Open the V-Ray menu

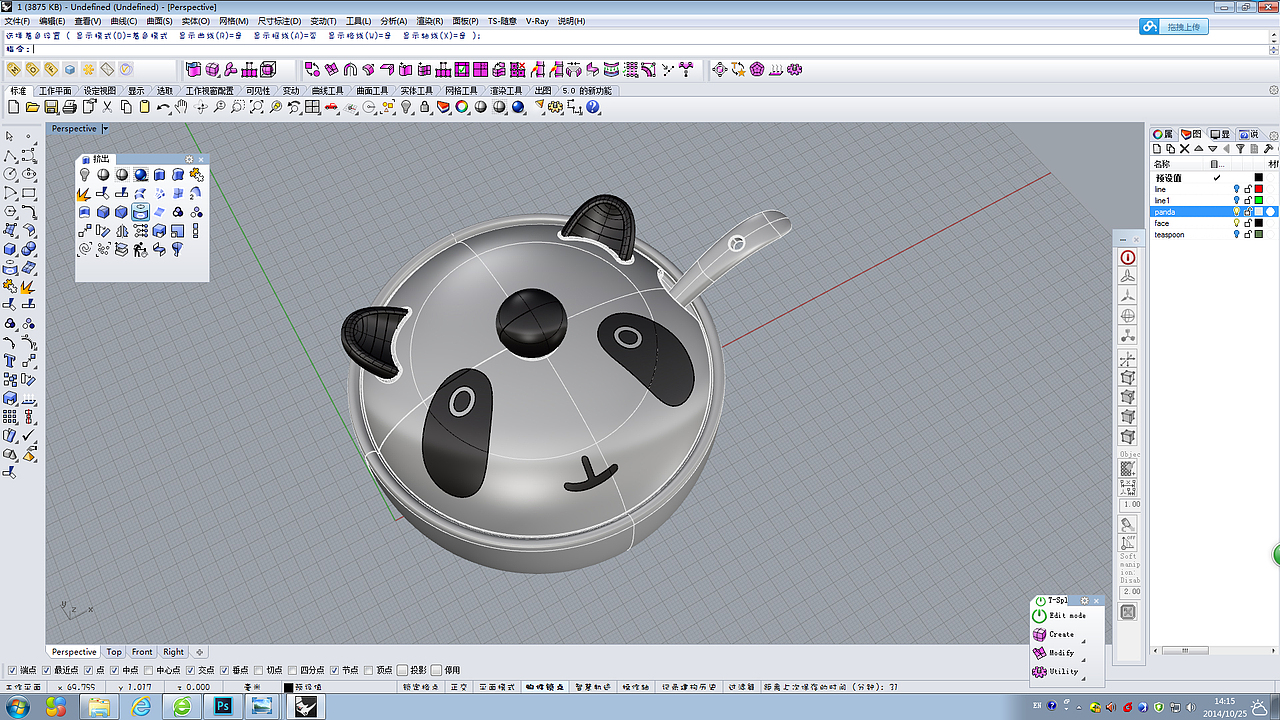click(537, 21)
